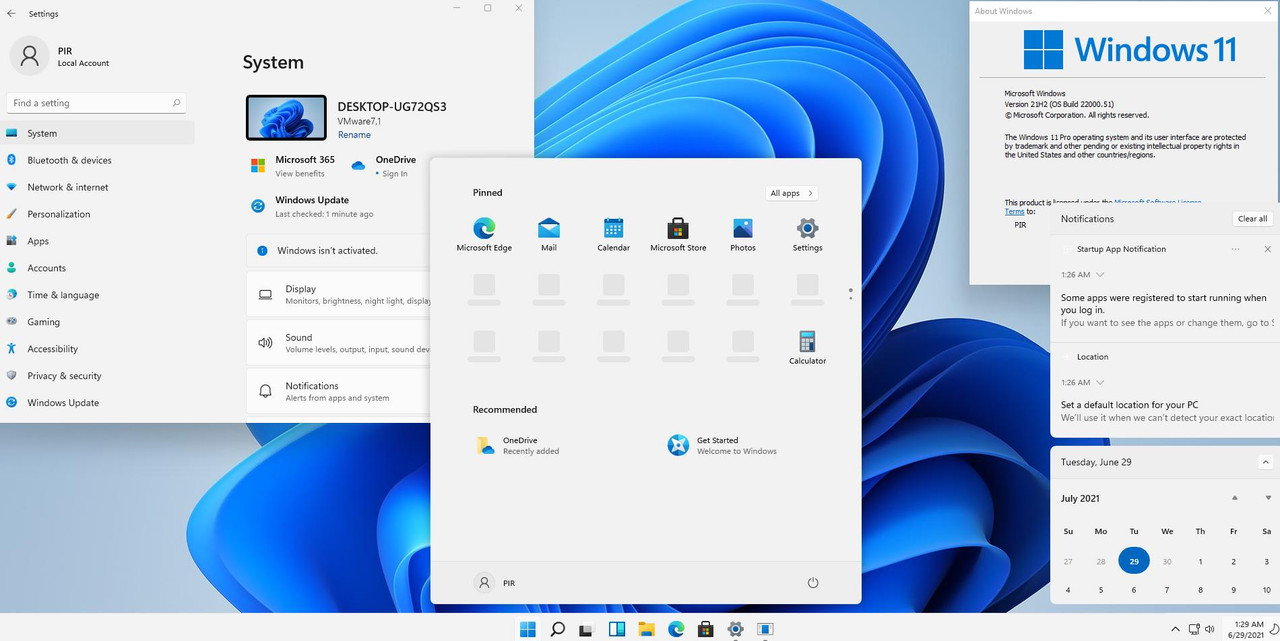Open Time & language settings
1280x641 pixels.
pyautogui.click(x=98, y=295)
